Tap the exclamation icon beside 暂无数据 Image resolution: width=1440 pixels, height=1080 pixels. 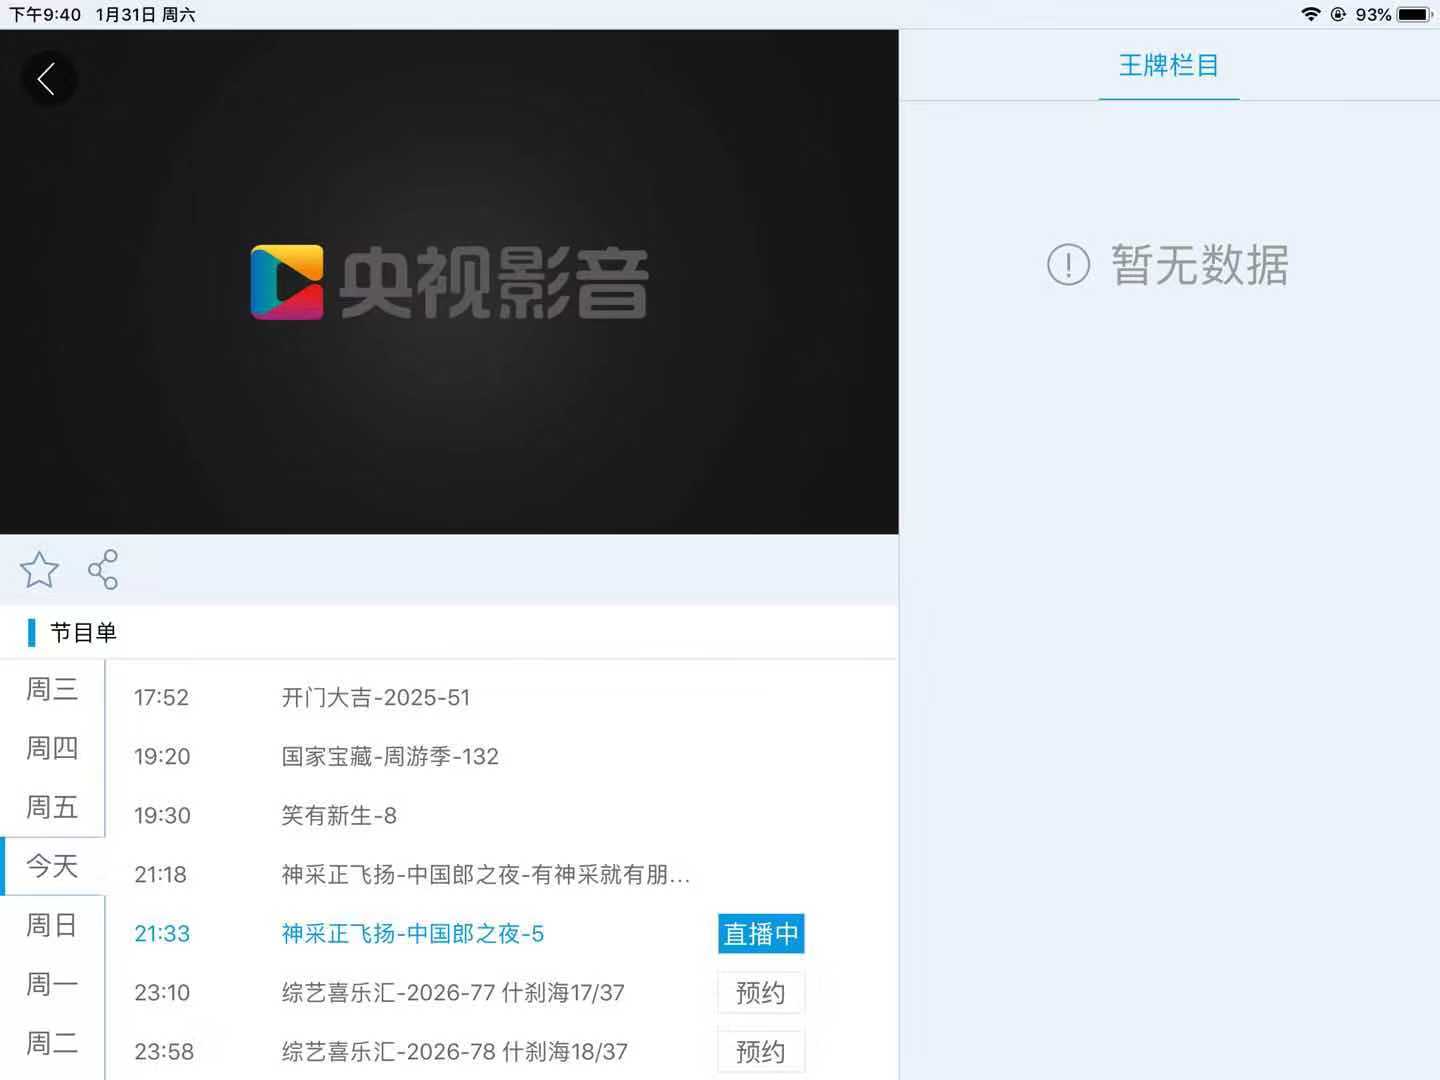click(x=1067, y=265)
